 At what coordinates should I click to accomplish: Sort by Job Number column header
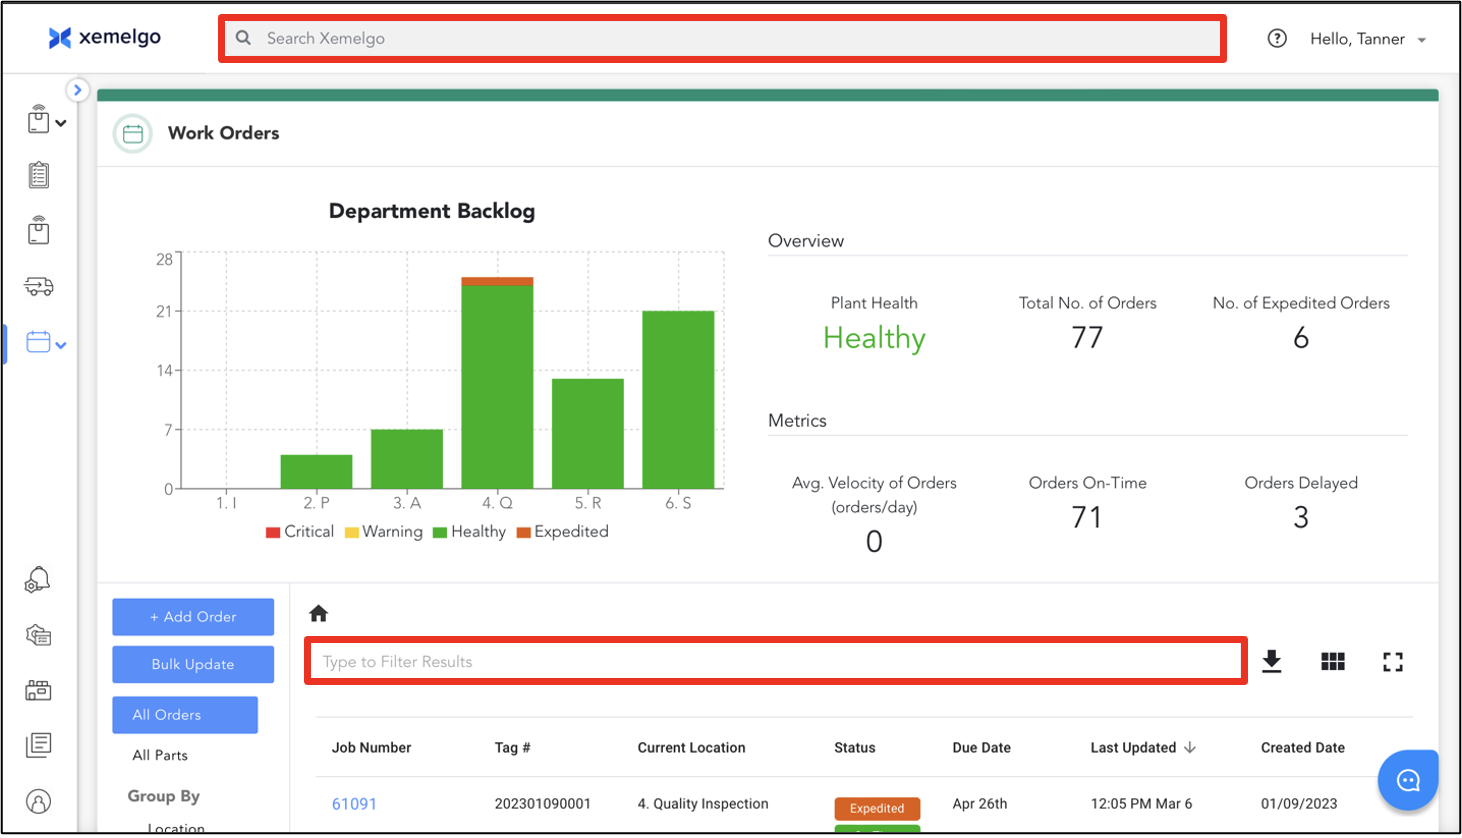tap(372, 747)
